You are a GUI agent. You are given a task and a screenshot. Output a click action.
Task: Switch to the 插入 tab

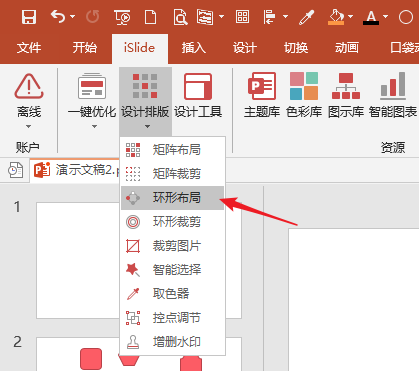(193, 48)
